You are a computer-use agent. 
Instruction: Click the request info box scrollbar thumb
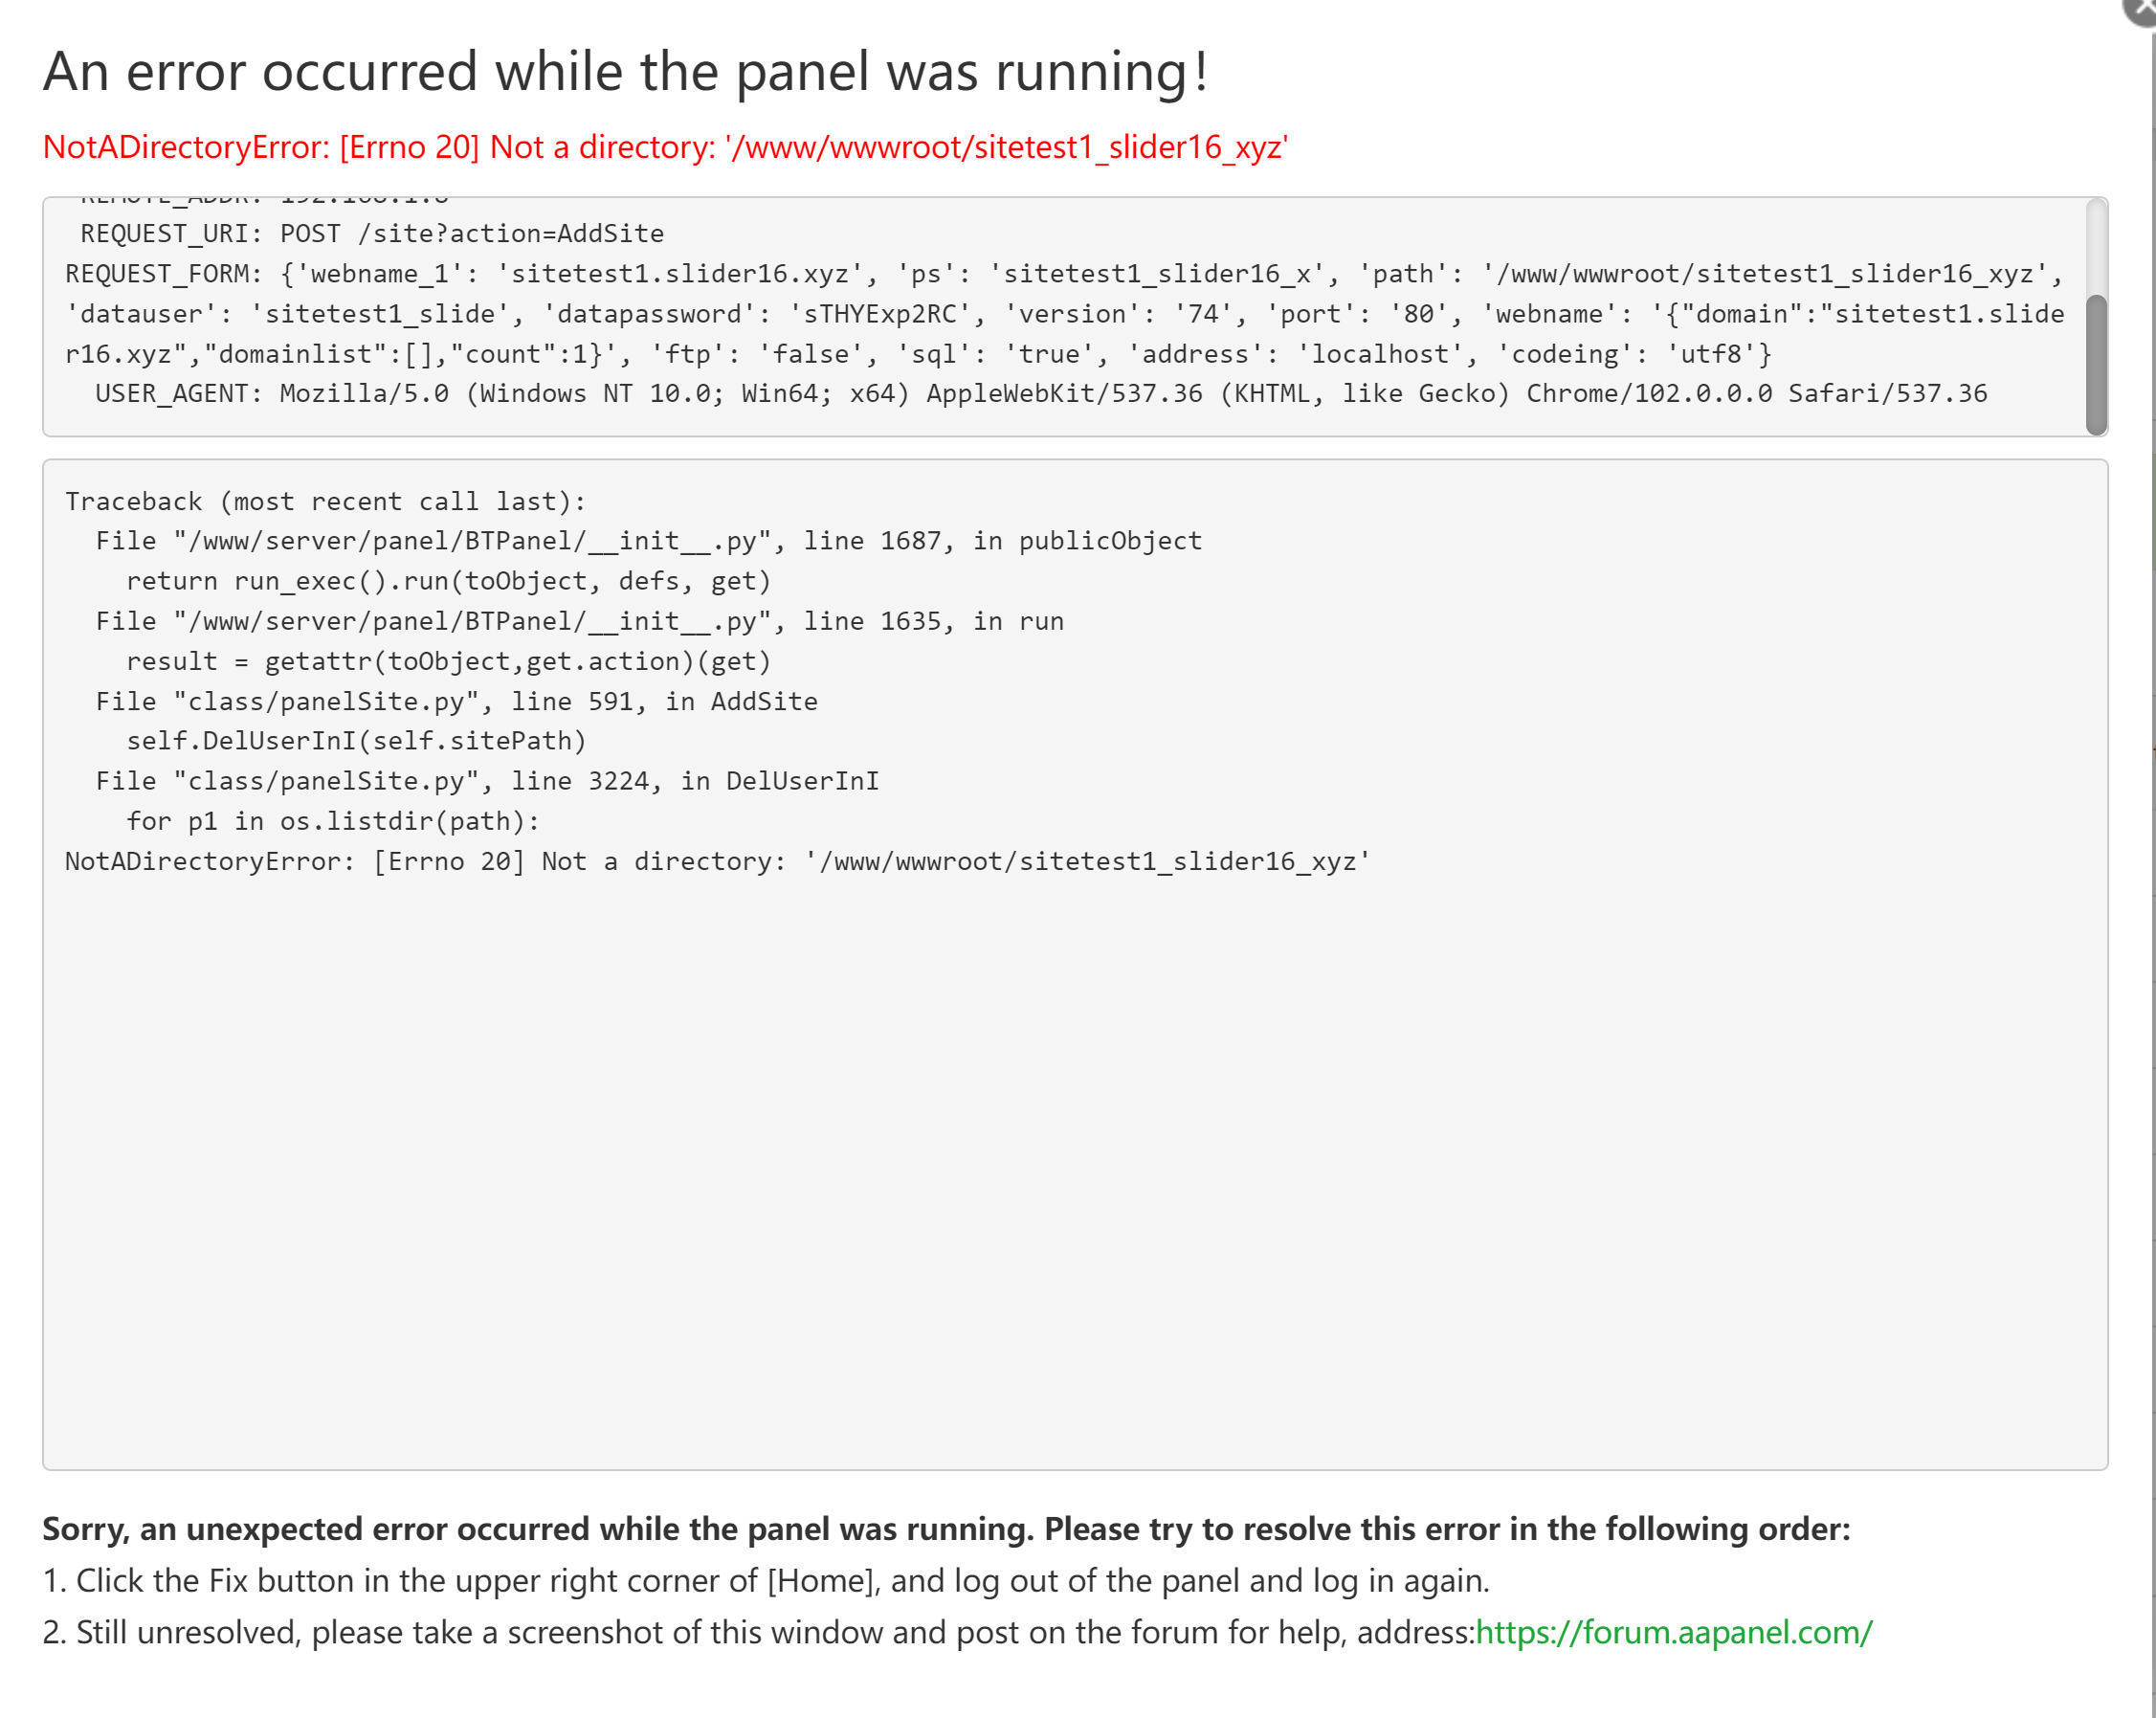2096,364
